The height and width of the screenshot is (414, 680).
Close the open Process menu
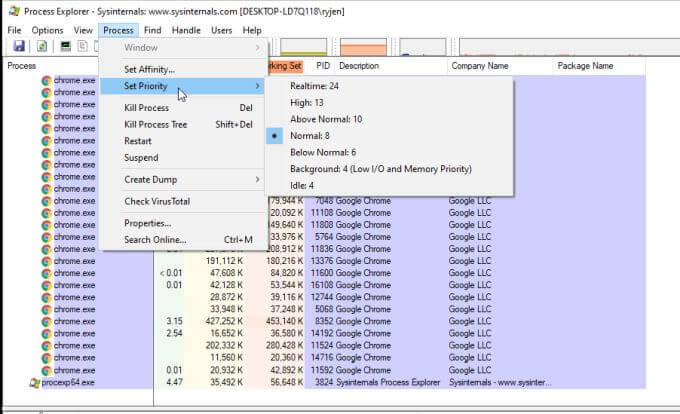pos(118,30)
